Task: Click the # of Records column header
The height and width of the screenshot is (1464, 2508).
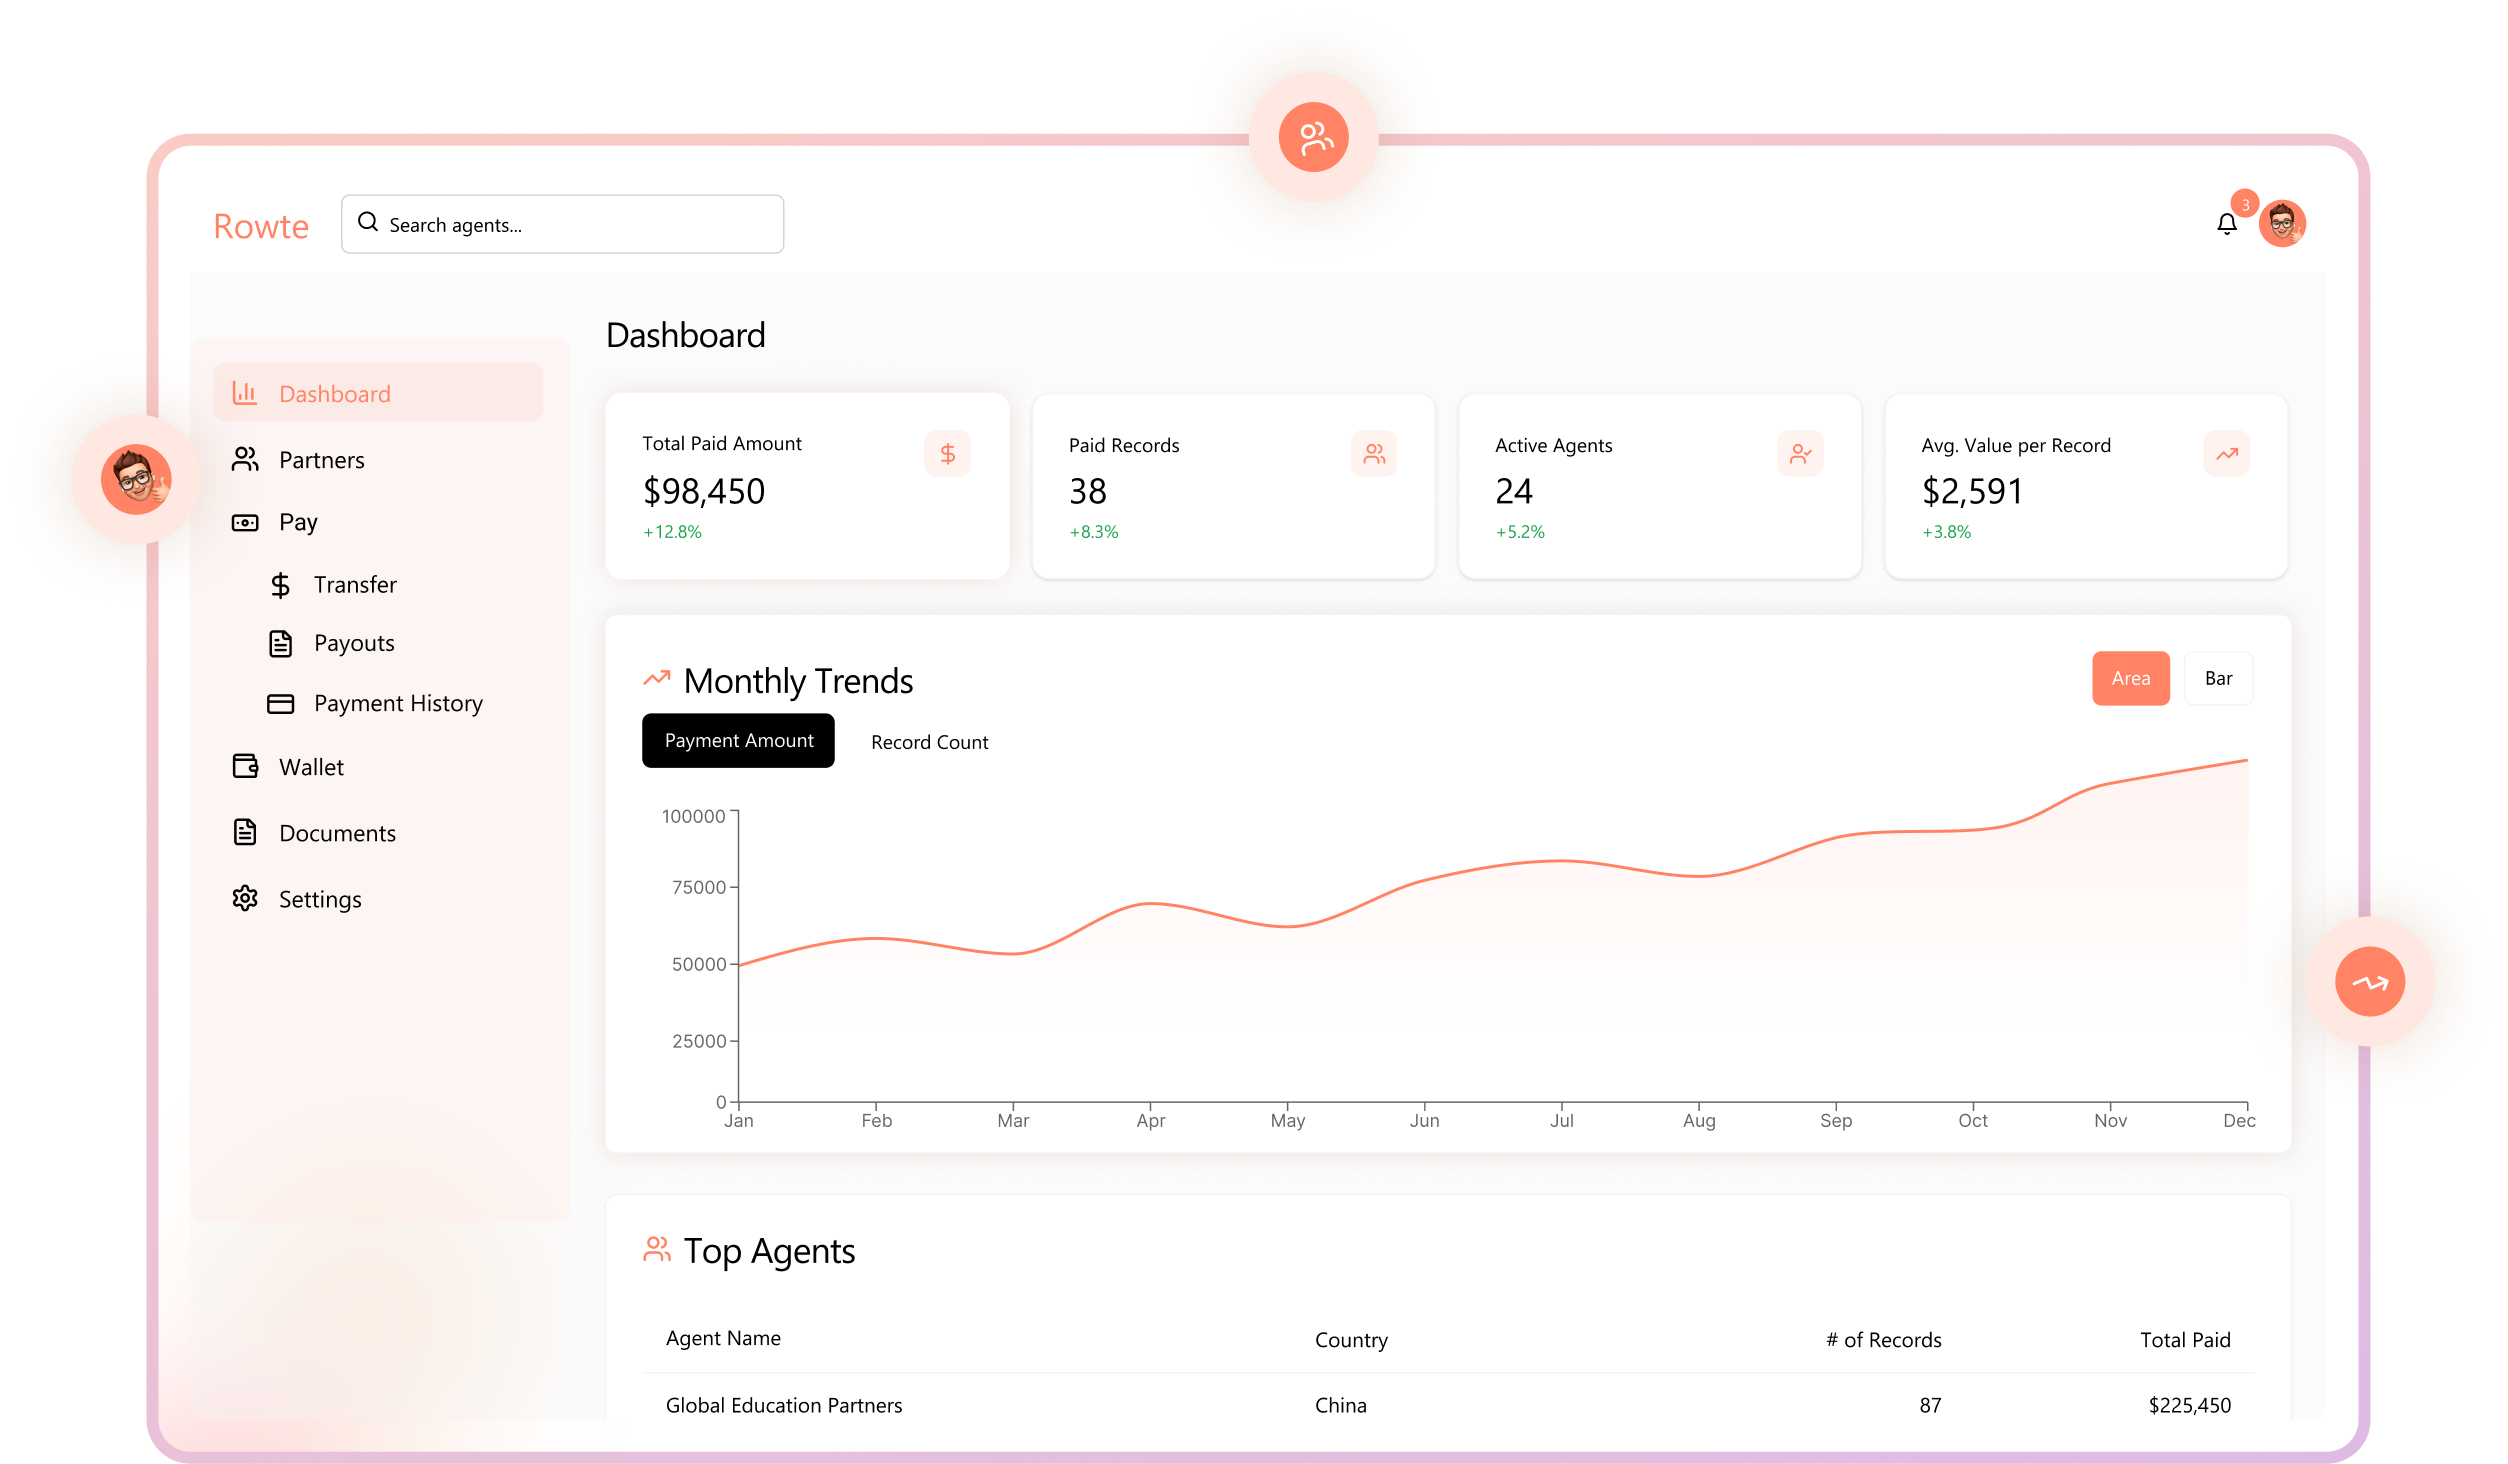Action: coord(1883,1340)
